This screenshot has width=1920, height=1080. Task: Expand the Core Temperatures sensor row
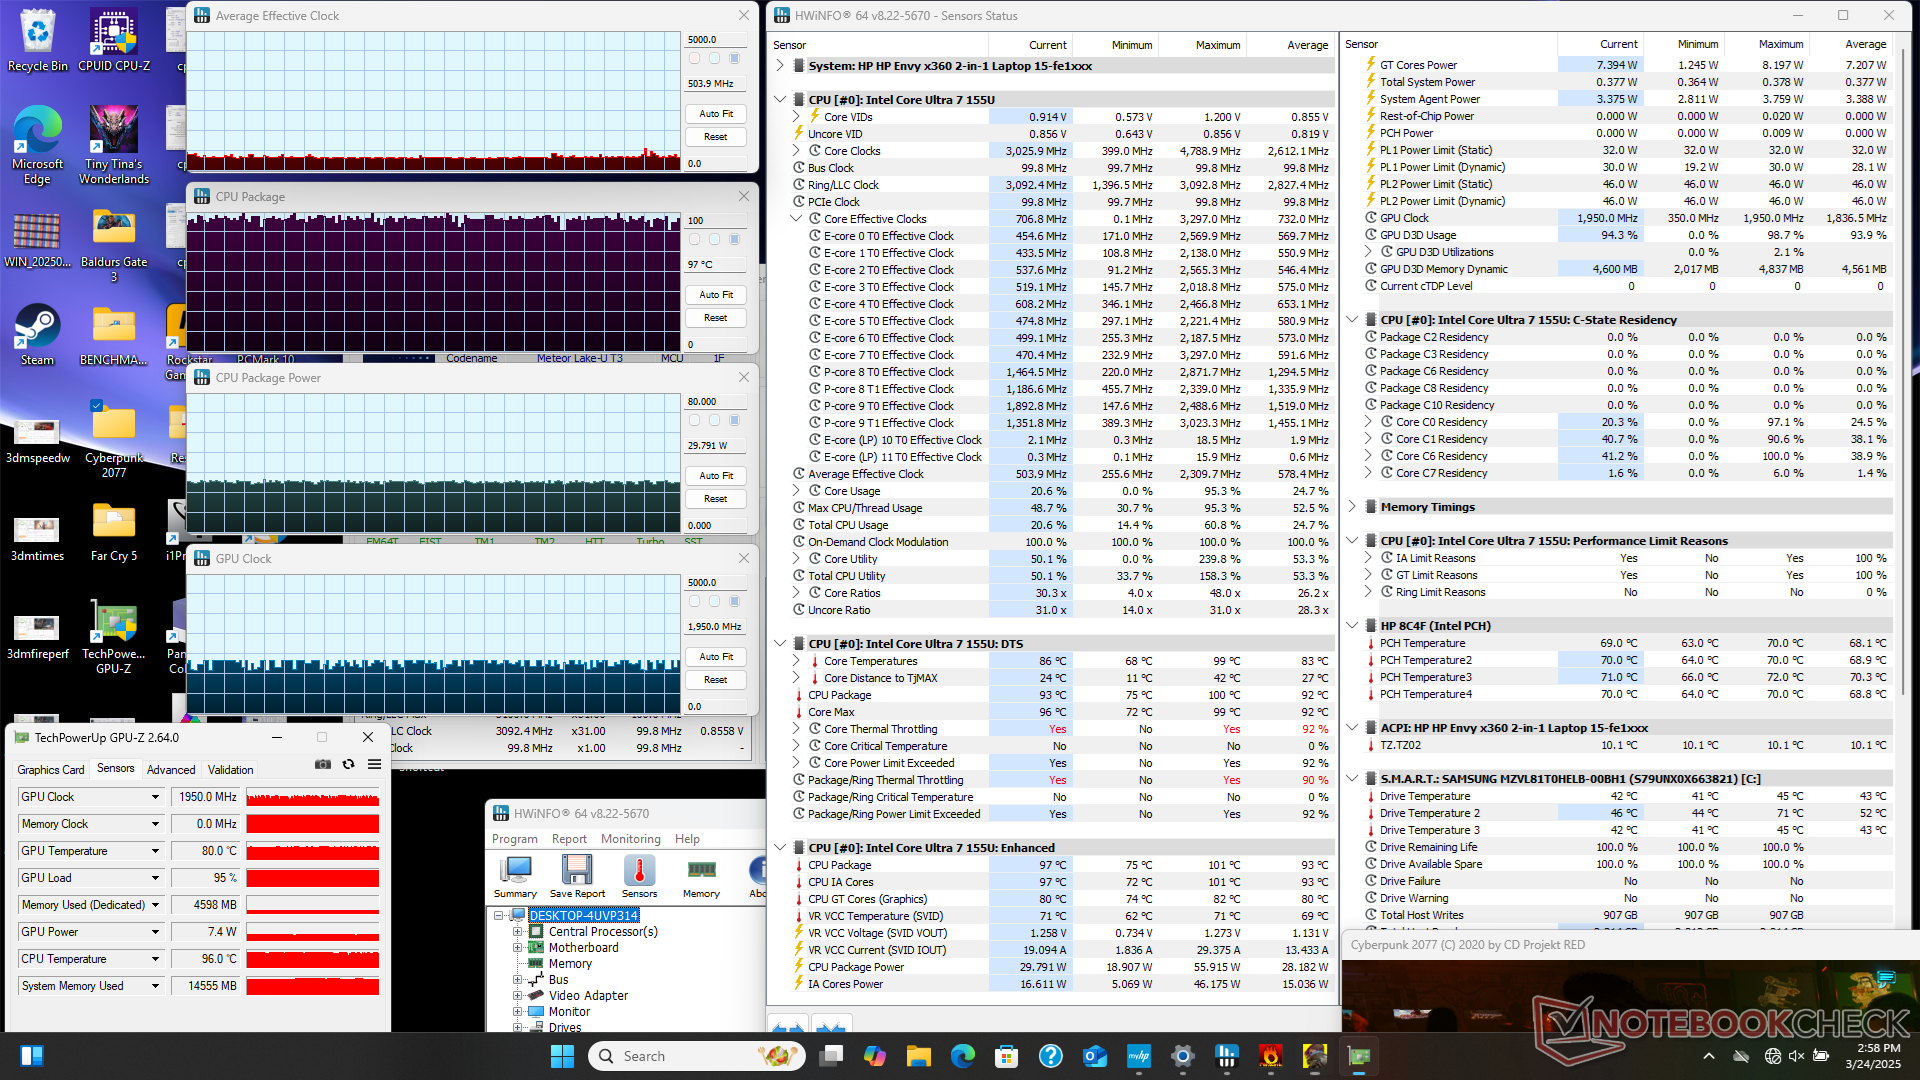[796, 661]
